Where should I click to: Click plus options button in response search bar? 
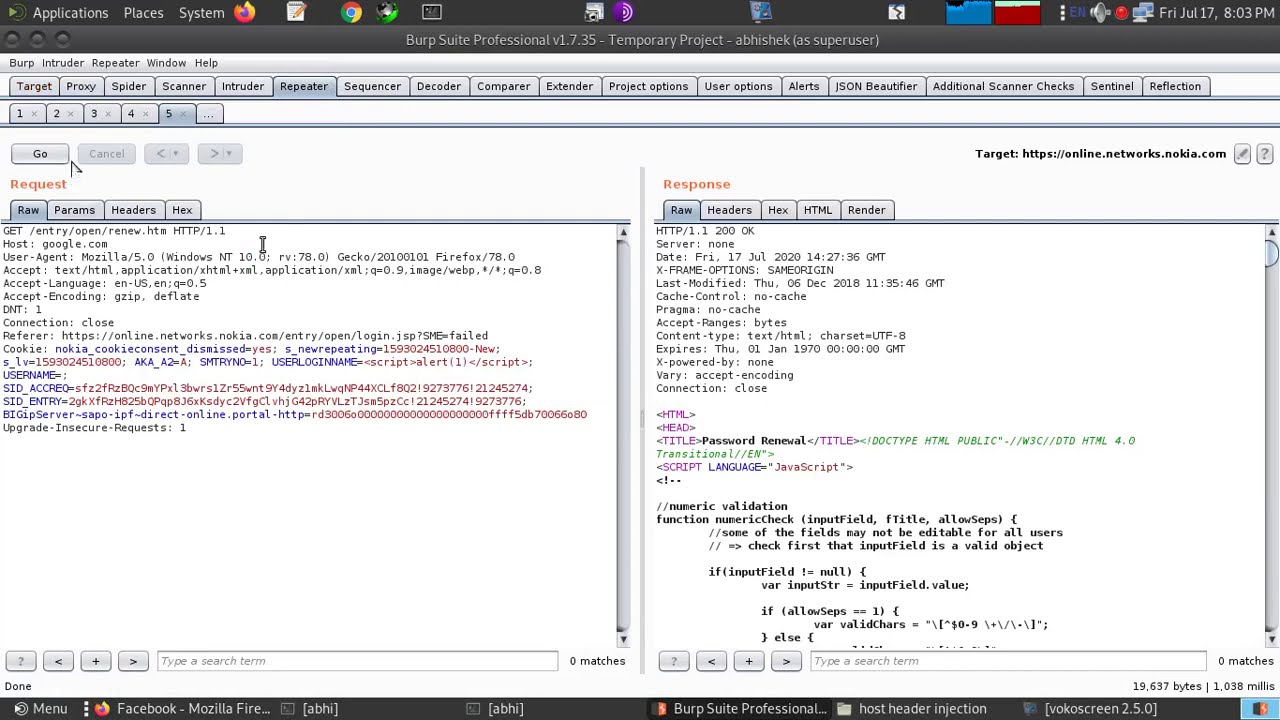point(749,661)
